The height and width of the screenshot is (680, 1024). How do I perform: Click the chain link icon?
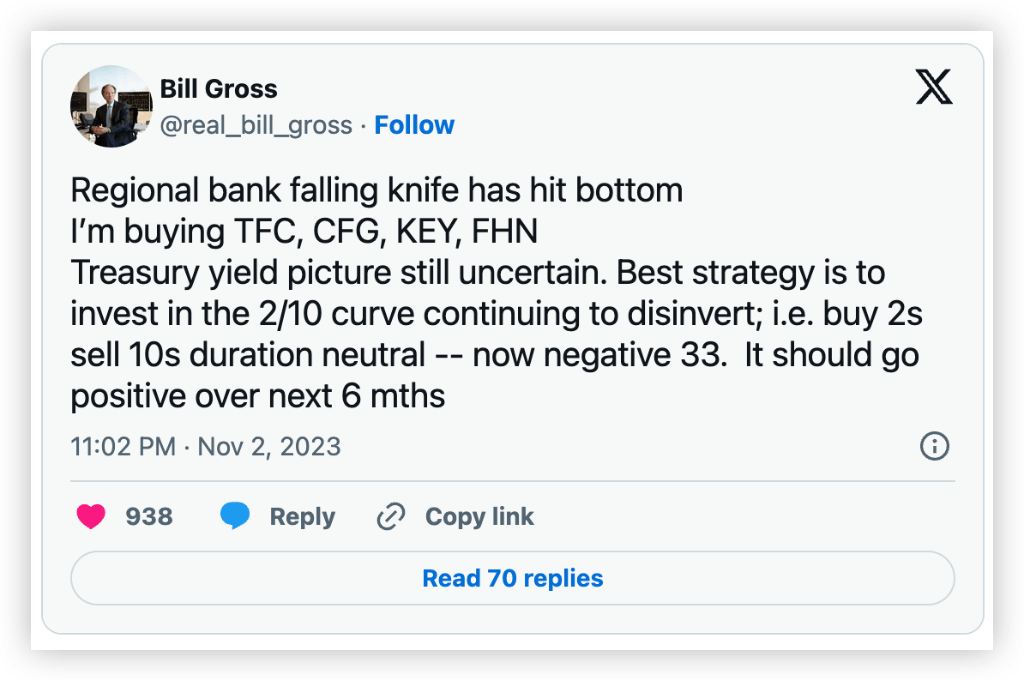(x=389, y=517)
